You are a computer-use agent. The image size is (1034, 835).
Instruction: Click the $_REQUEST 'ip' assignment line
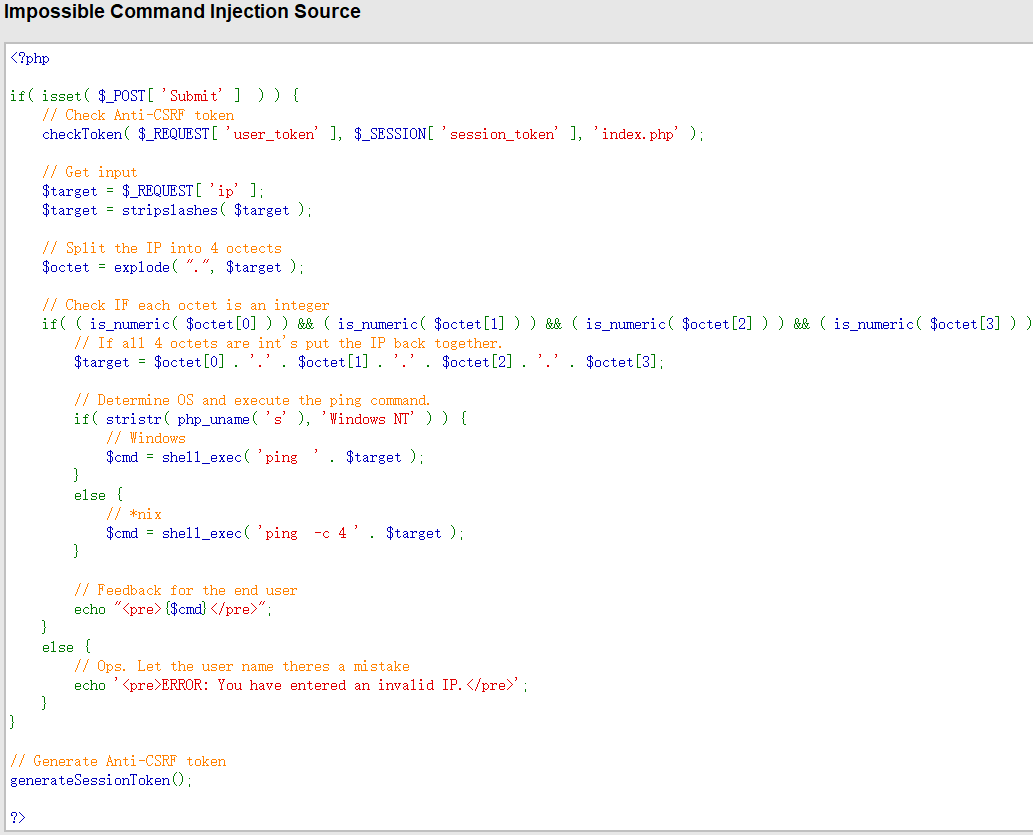coord(153,191)
